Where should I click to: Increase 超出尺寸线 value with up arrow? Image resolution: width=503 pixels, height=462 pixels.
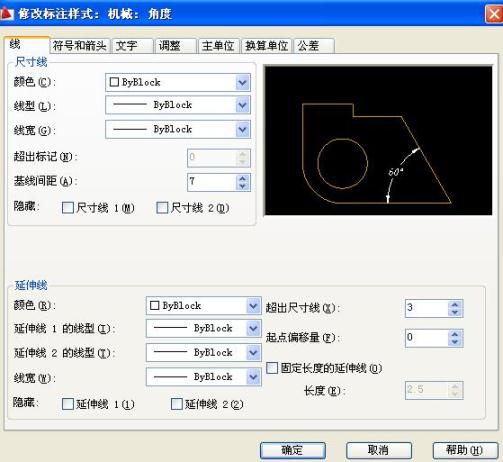click(x=455, y=304)
